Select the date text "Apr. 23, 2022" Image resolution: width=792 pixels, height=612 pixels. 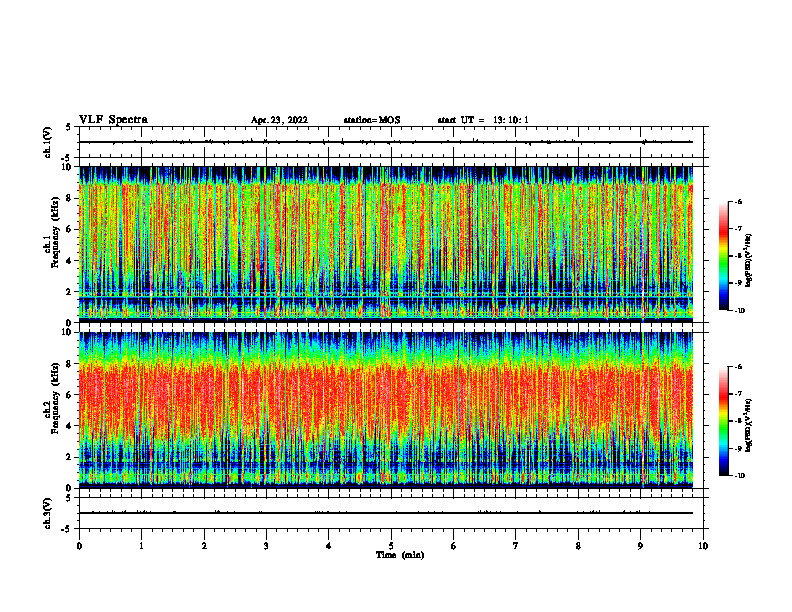tap(279, 120)
